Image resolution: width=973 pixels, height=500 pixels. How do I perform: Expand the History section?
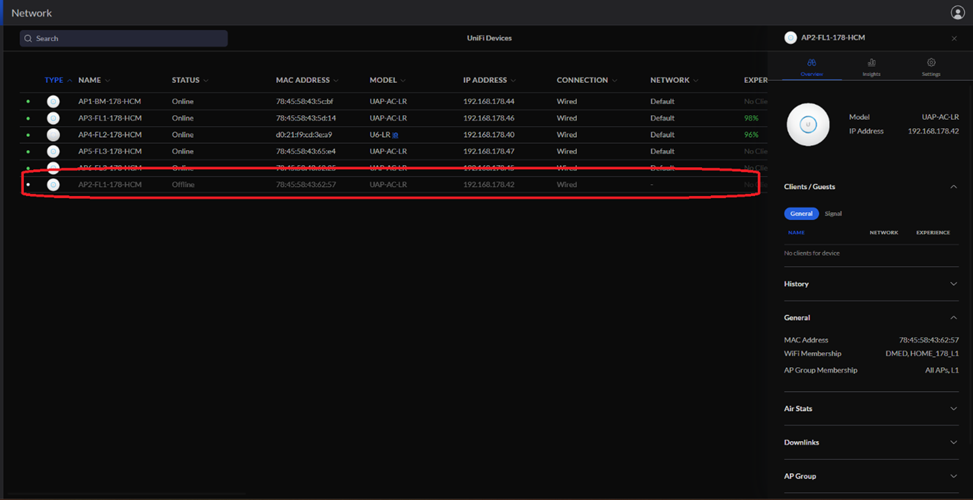(953, 284)
